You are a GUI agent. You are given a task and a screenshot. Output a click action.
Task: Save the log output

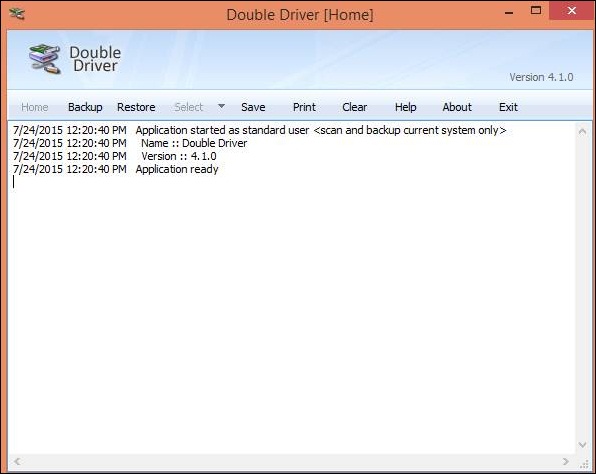point(253,107)
